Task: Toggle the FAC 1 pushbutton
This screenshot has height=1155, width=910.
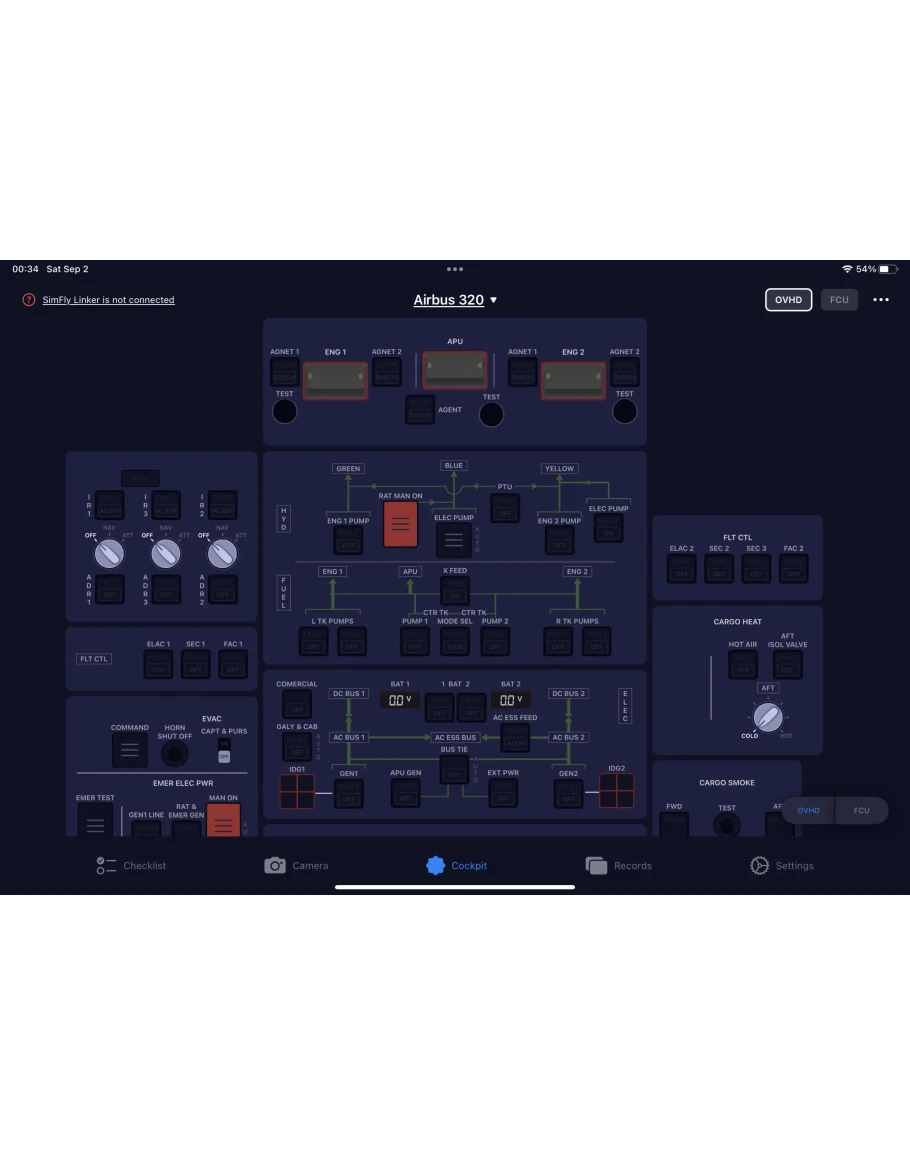Action: point(233,664)
